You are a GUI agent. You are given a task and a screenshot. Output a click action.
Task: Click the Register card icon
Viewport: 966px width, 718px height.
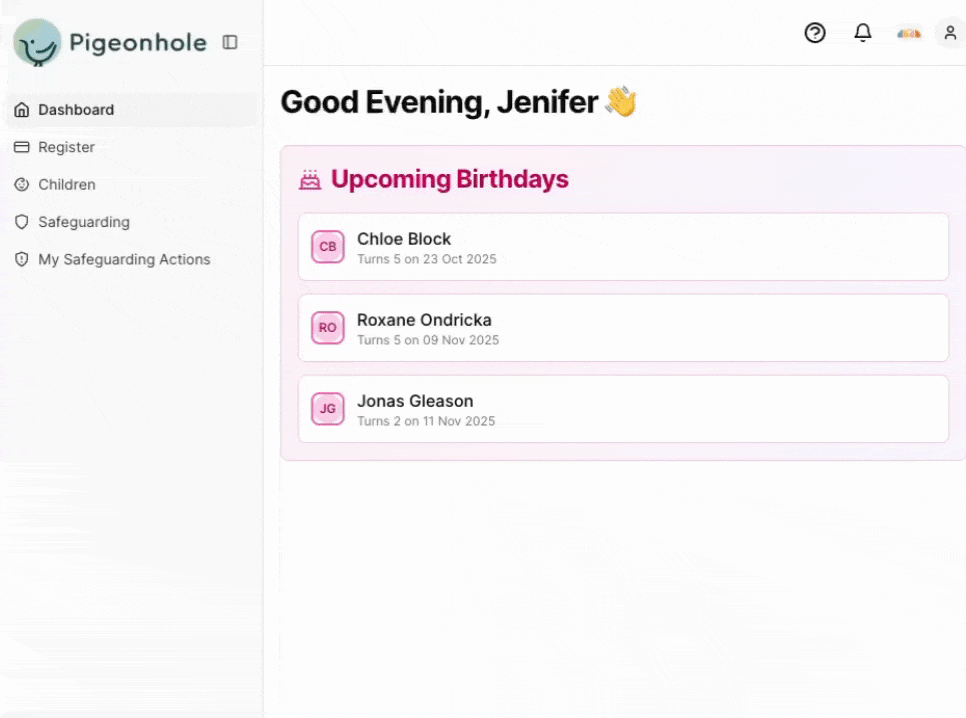coord(22,147)
